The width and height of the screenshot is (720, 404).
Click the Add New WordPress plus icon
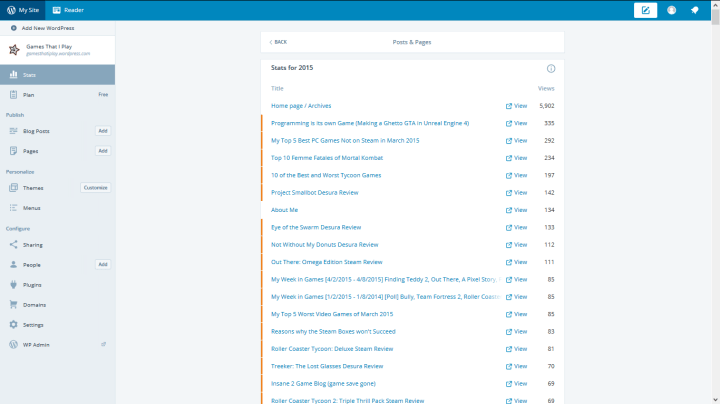tap(14, 28)
